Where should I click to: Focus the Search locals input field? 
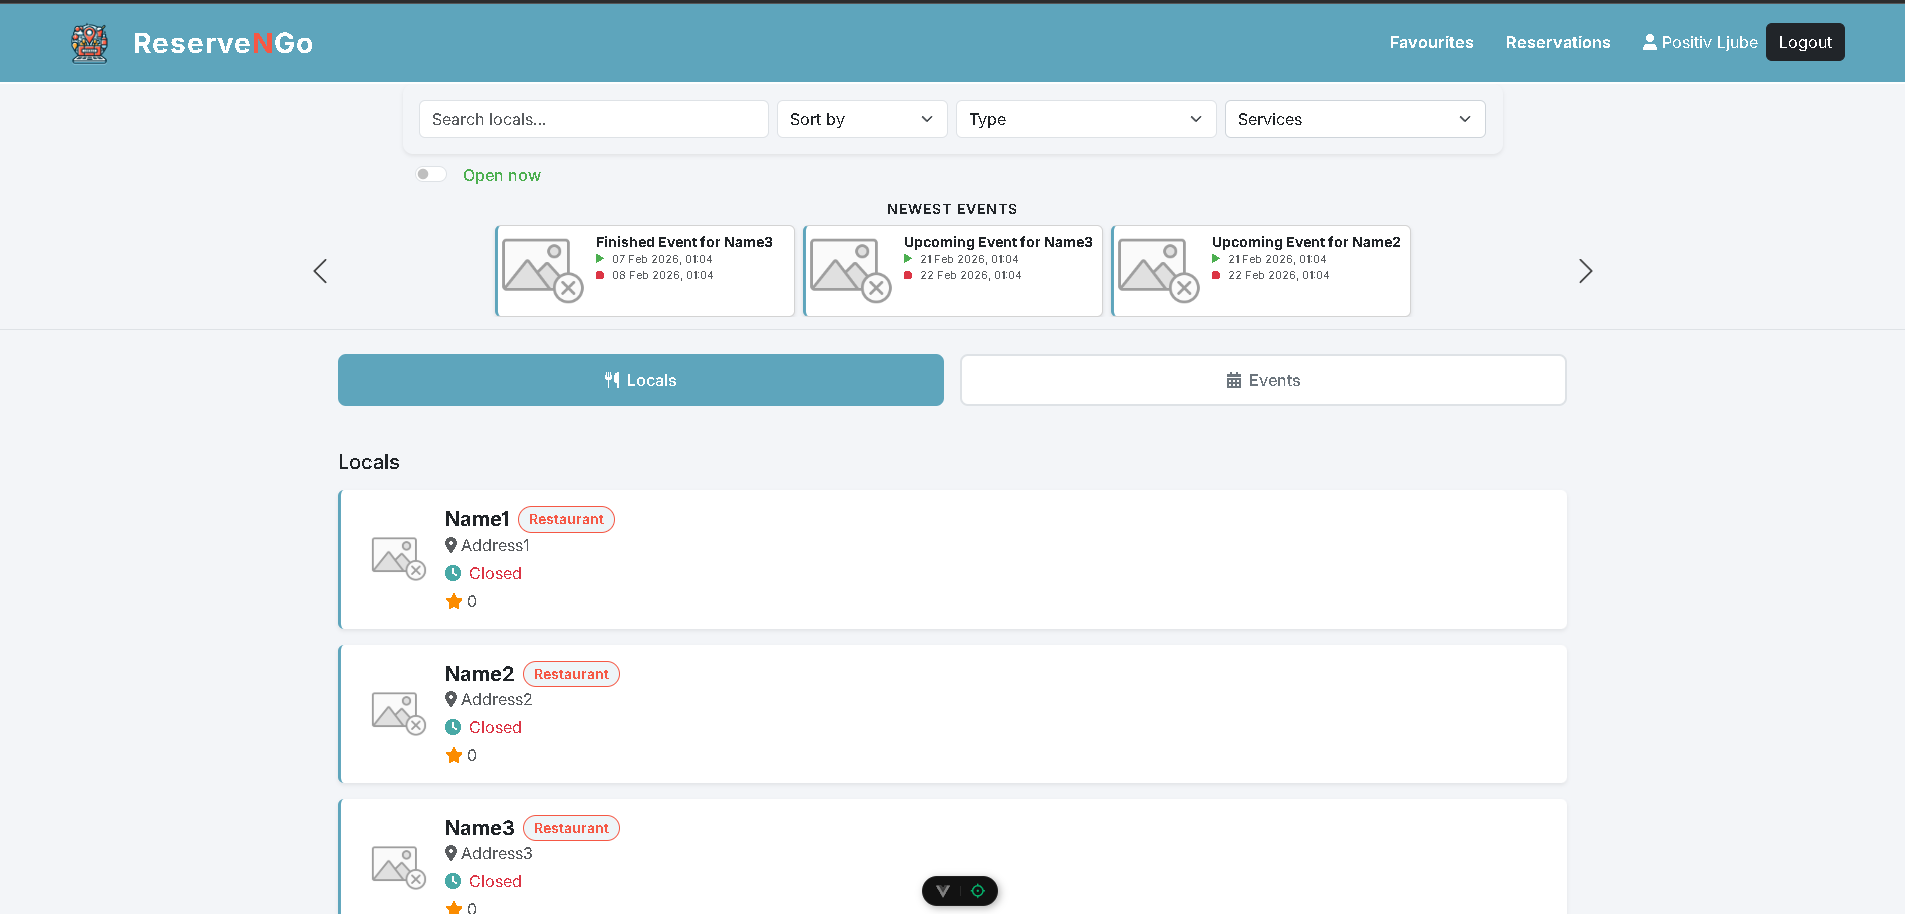593,119
